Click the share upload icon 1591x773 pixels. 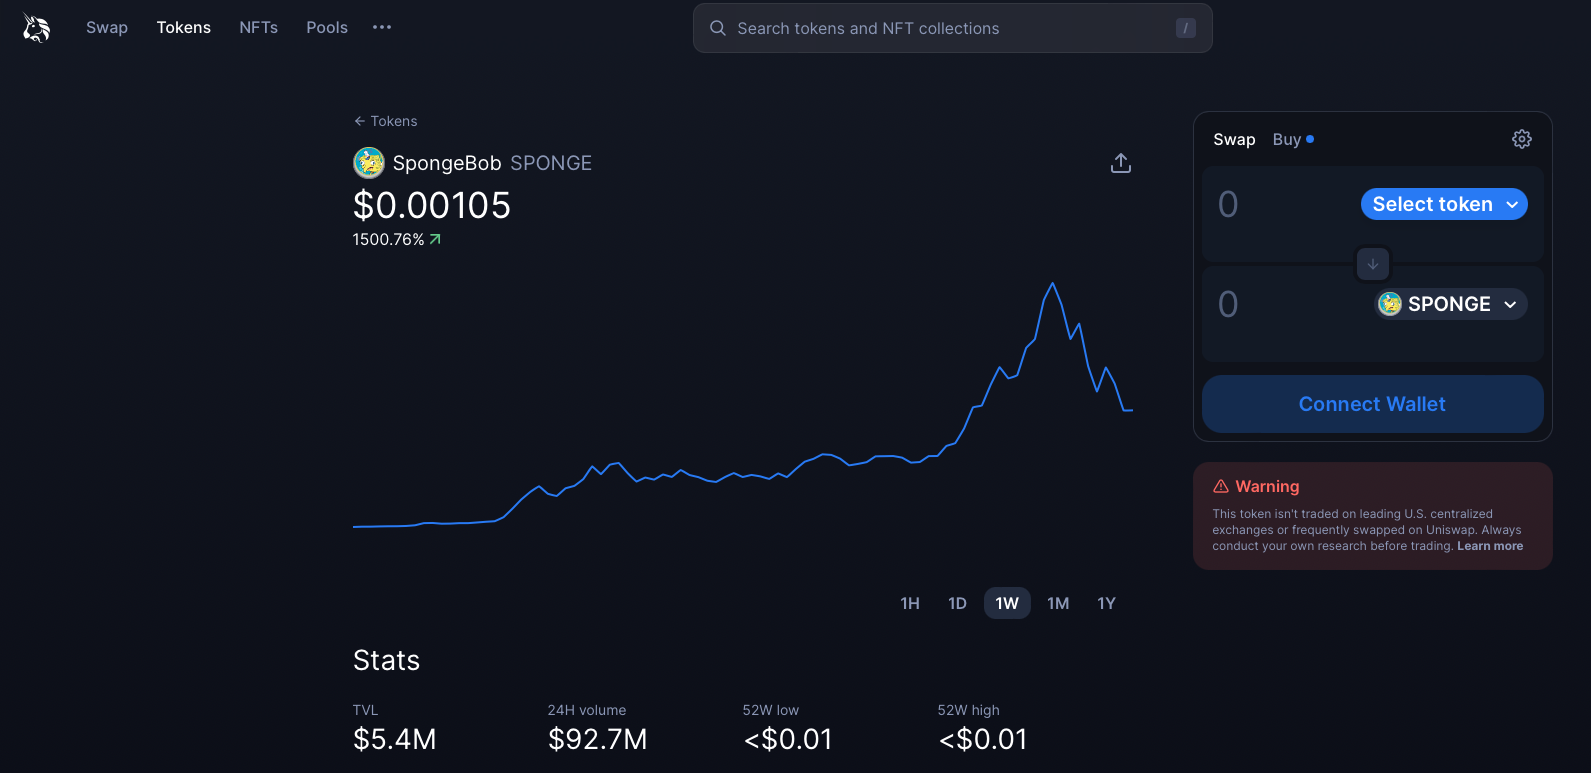(1121, 163)
